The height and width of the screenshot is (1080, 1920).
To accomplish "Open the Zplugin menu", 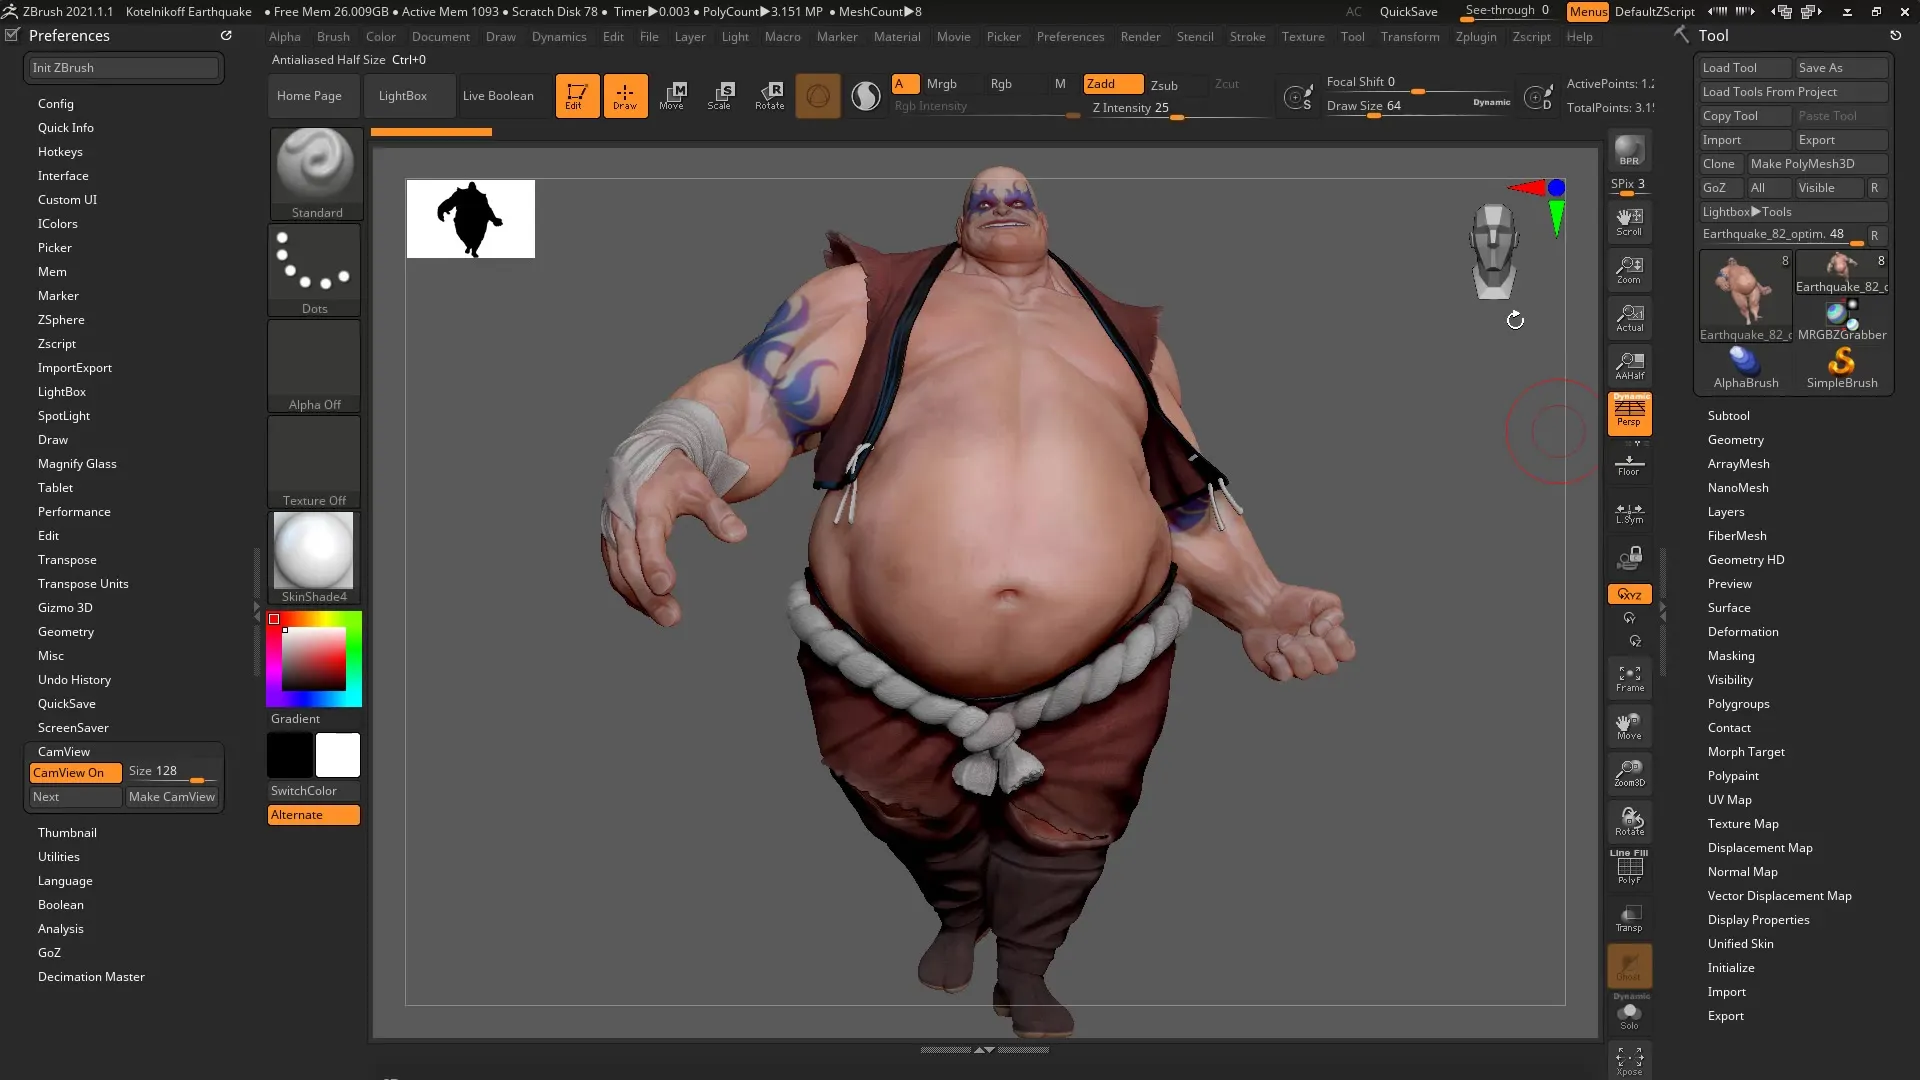I will [1476, 37].
